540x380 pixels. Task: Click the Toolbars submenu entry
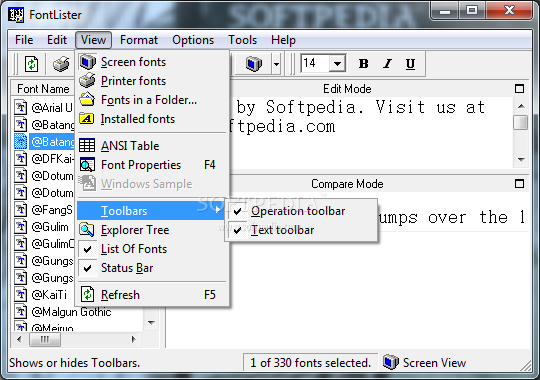150,210
